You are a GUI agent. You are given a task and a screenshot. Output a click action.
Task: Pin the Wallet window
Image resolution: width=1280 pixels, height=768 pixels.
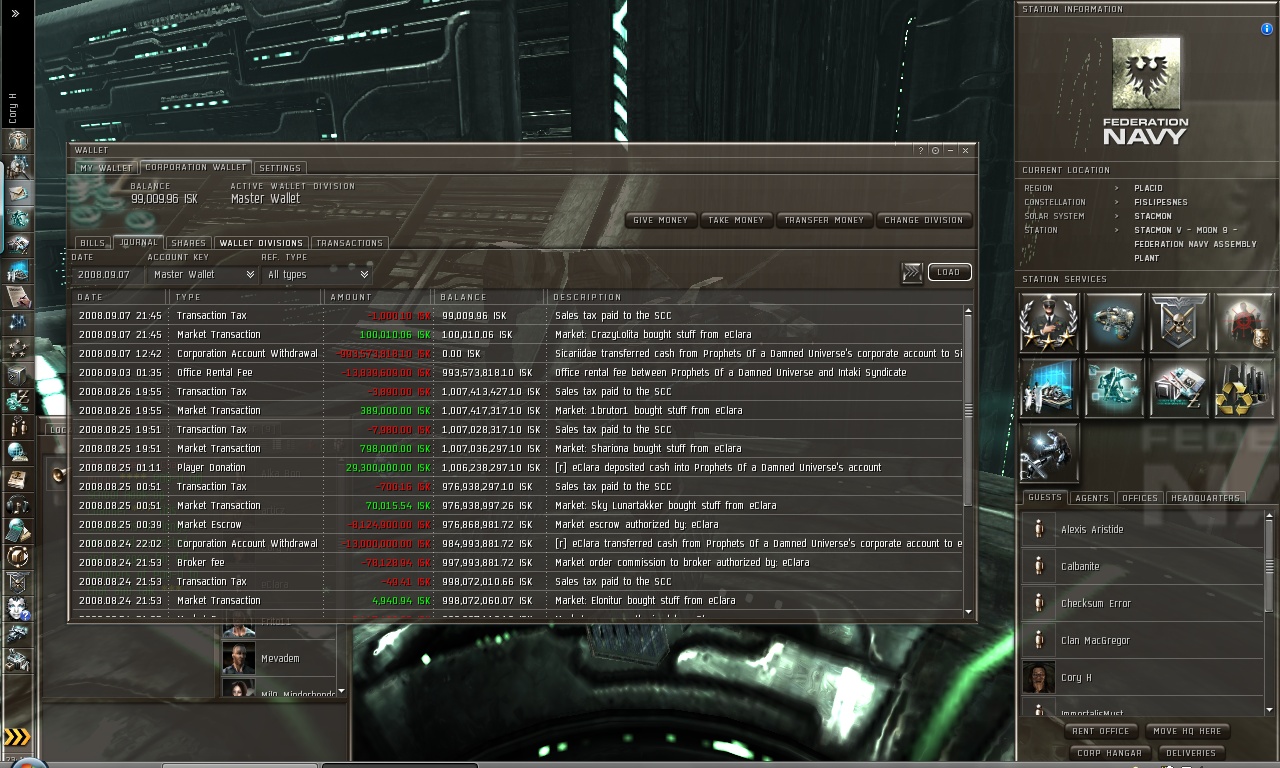tap(935, 150)
